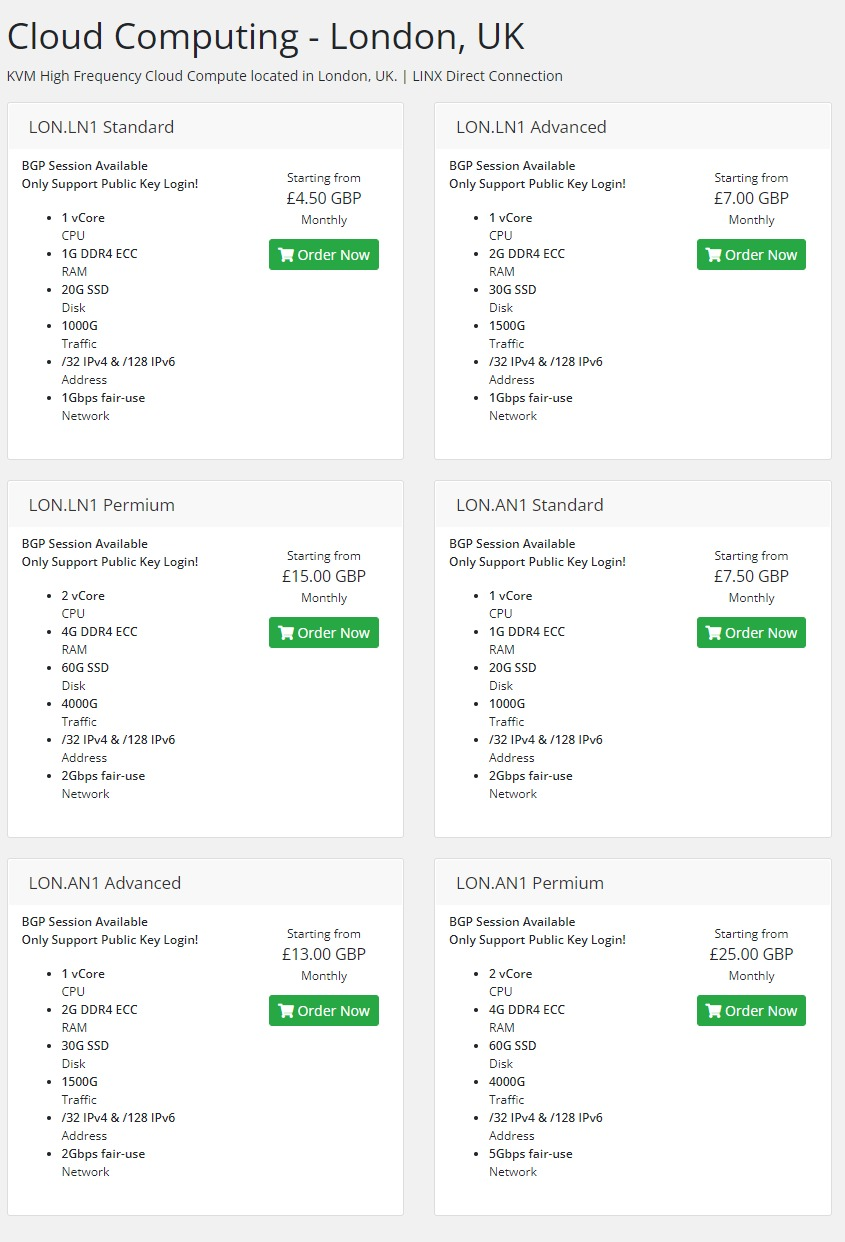Select the LON.AN1 Advanced card title
The width and height of the screenshot is (845, 1242).
tap(105, 883)
